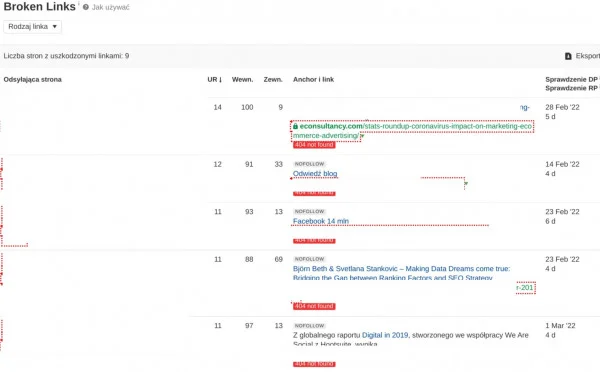
Task: Click the NOFOLLOW tag above Odwiedź blog
Action: tap(309, 164)
